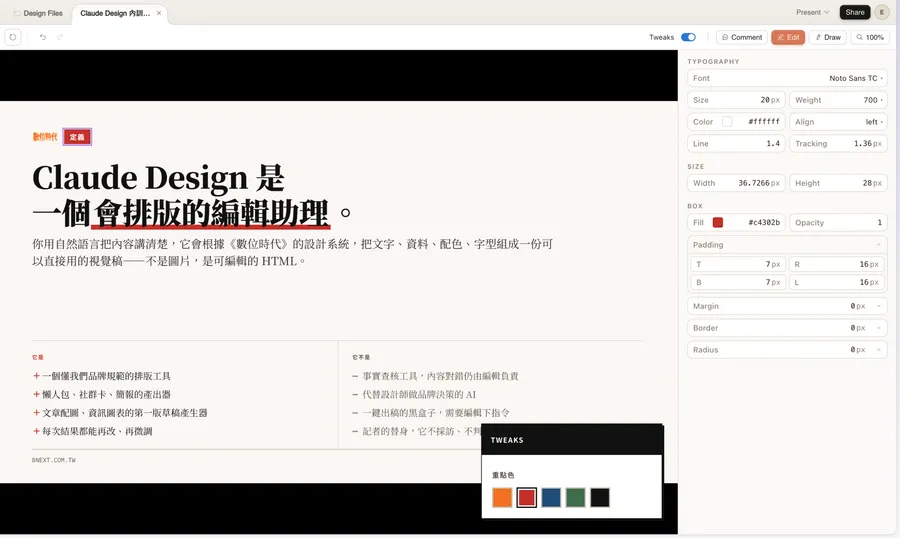The image size is (900, 538).
Task: Open the Weight dropdown 700
Action: [x=838, y=100]
